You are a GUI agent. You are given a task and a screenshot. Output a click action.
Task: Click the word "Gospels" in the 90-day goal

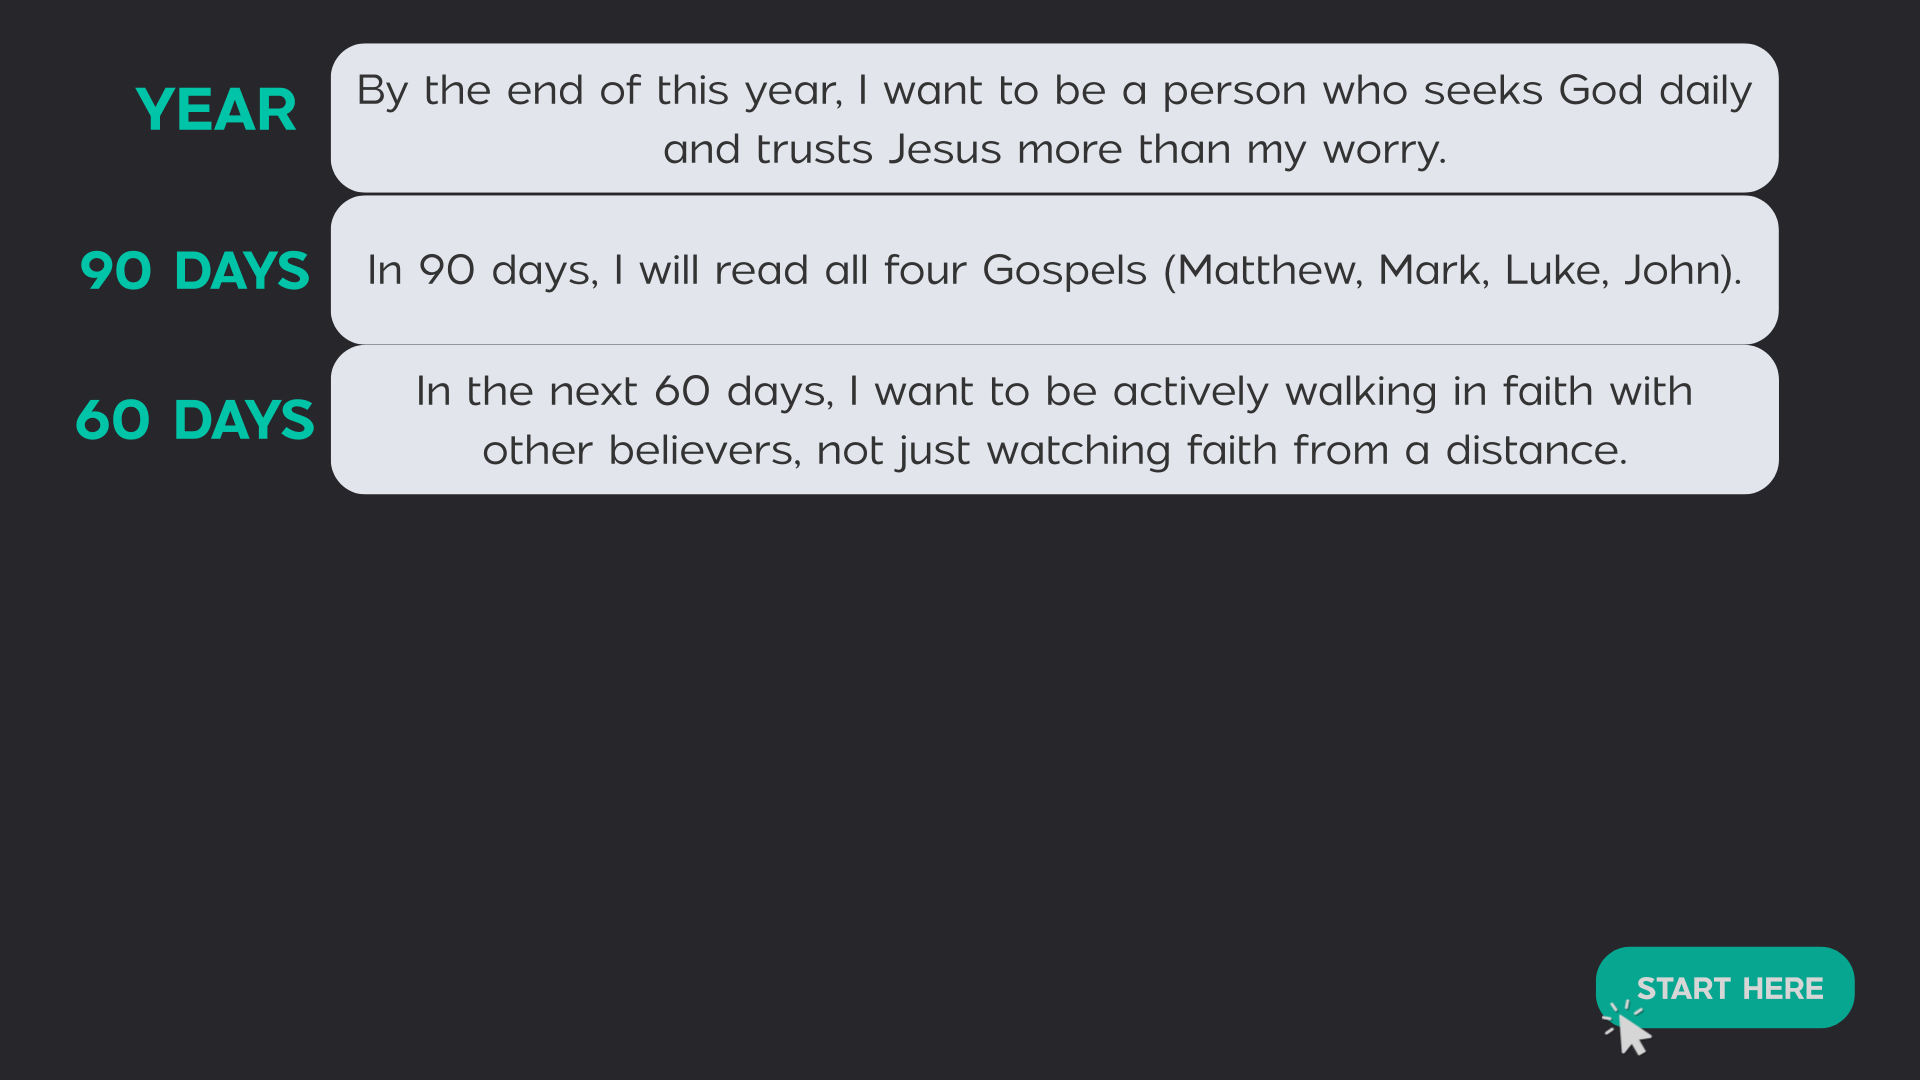1064,271
